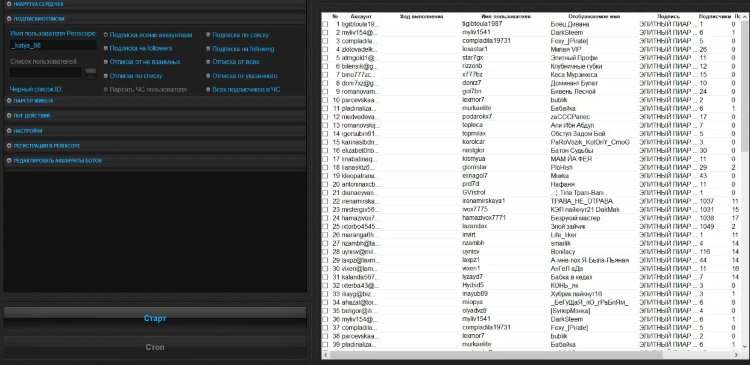
Task: Tick checkbox for row 22 ironamirskaya1
Action: coord(325,201)
